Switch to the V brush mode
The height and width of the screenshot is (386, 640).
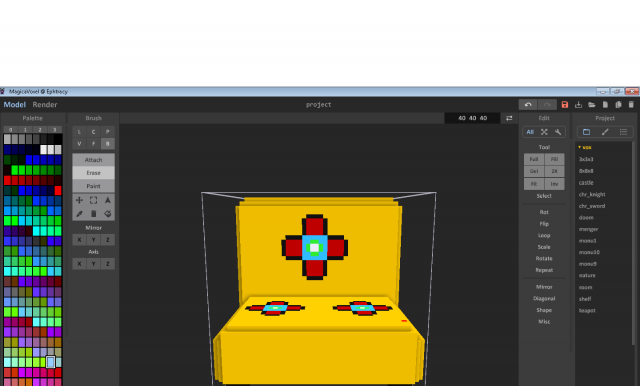click(x=79, y=144)
